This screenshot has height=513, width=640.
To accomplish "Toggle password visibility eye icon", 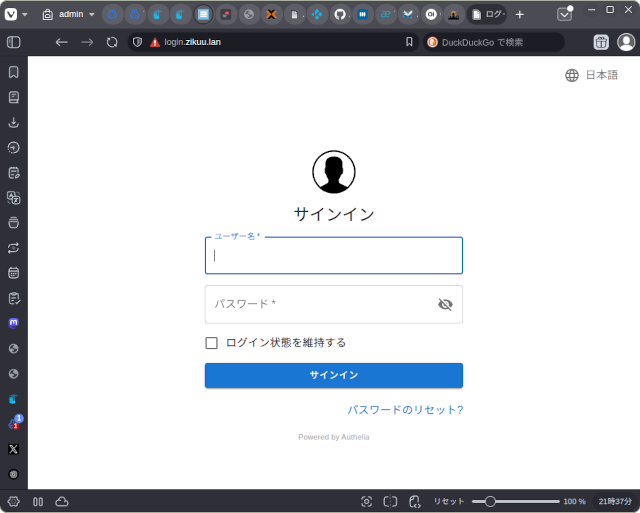I will (445, 304).
